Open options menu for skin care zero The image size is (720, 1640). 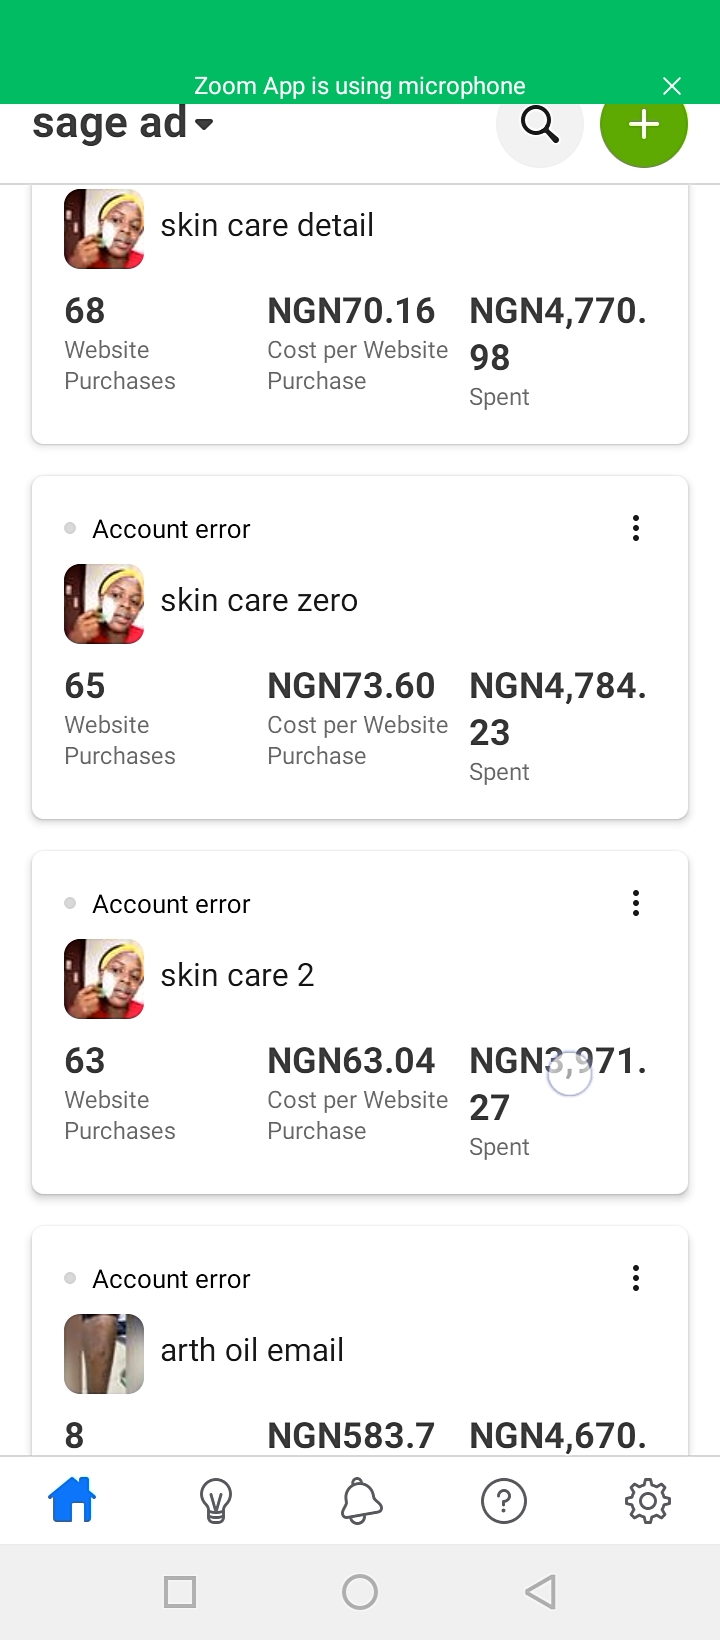click(x=636, y=528)
